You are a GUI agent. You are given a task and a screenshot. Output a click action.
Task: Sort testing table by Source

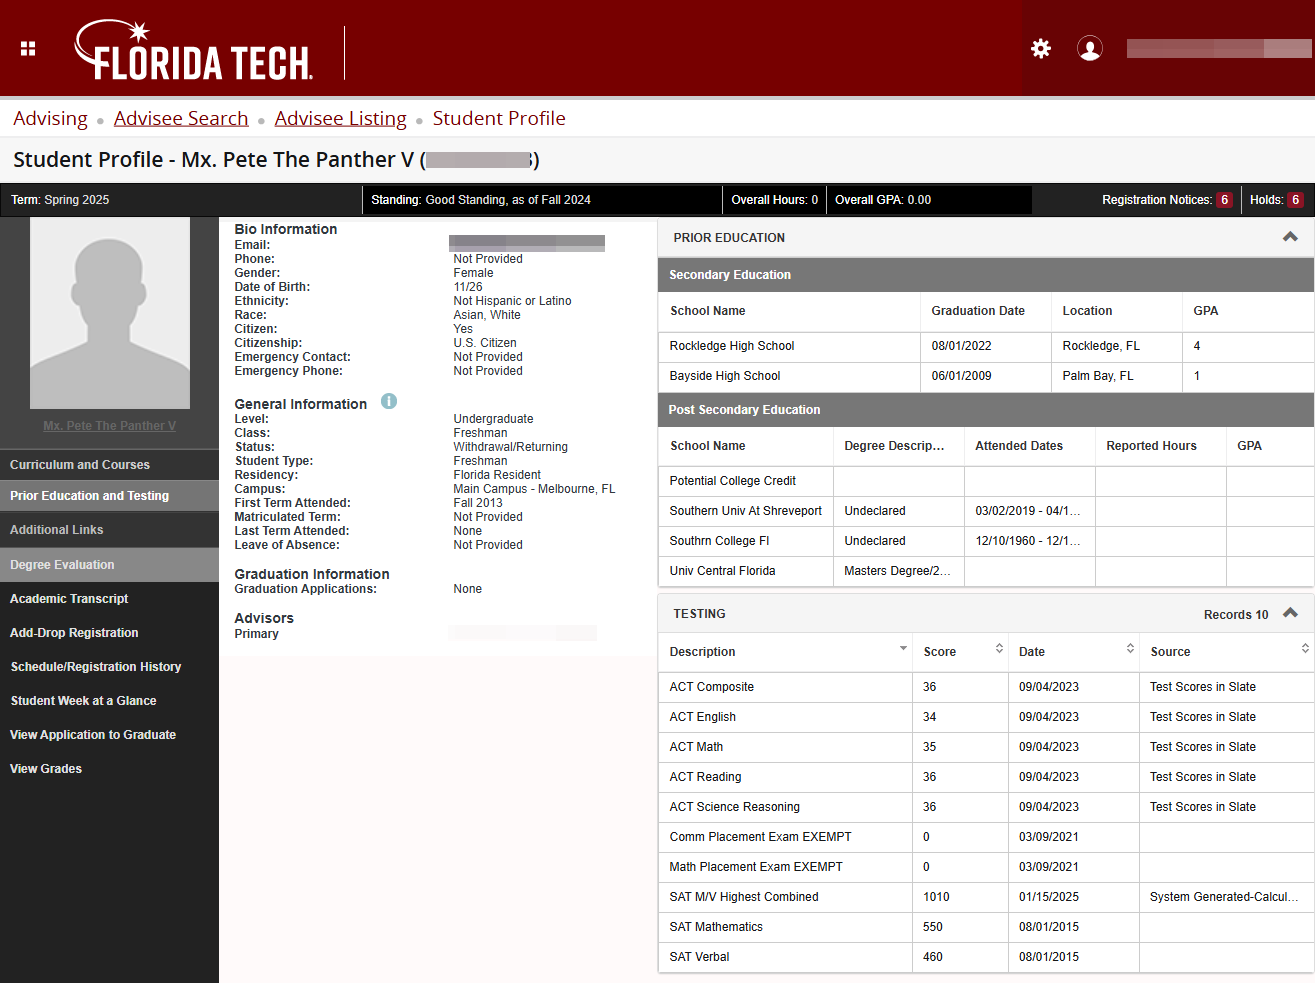coord(1305,649)
